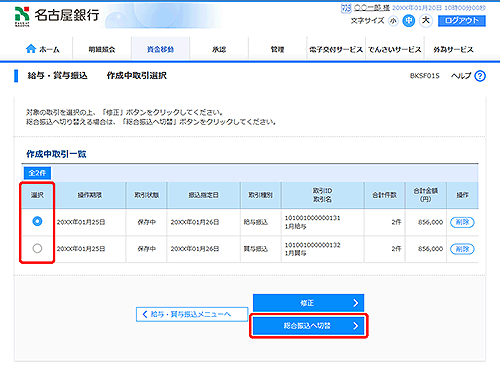Delete the first transaction with 削除
This screenshot has height=380, width=500.
[x=462, y=222]
